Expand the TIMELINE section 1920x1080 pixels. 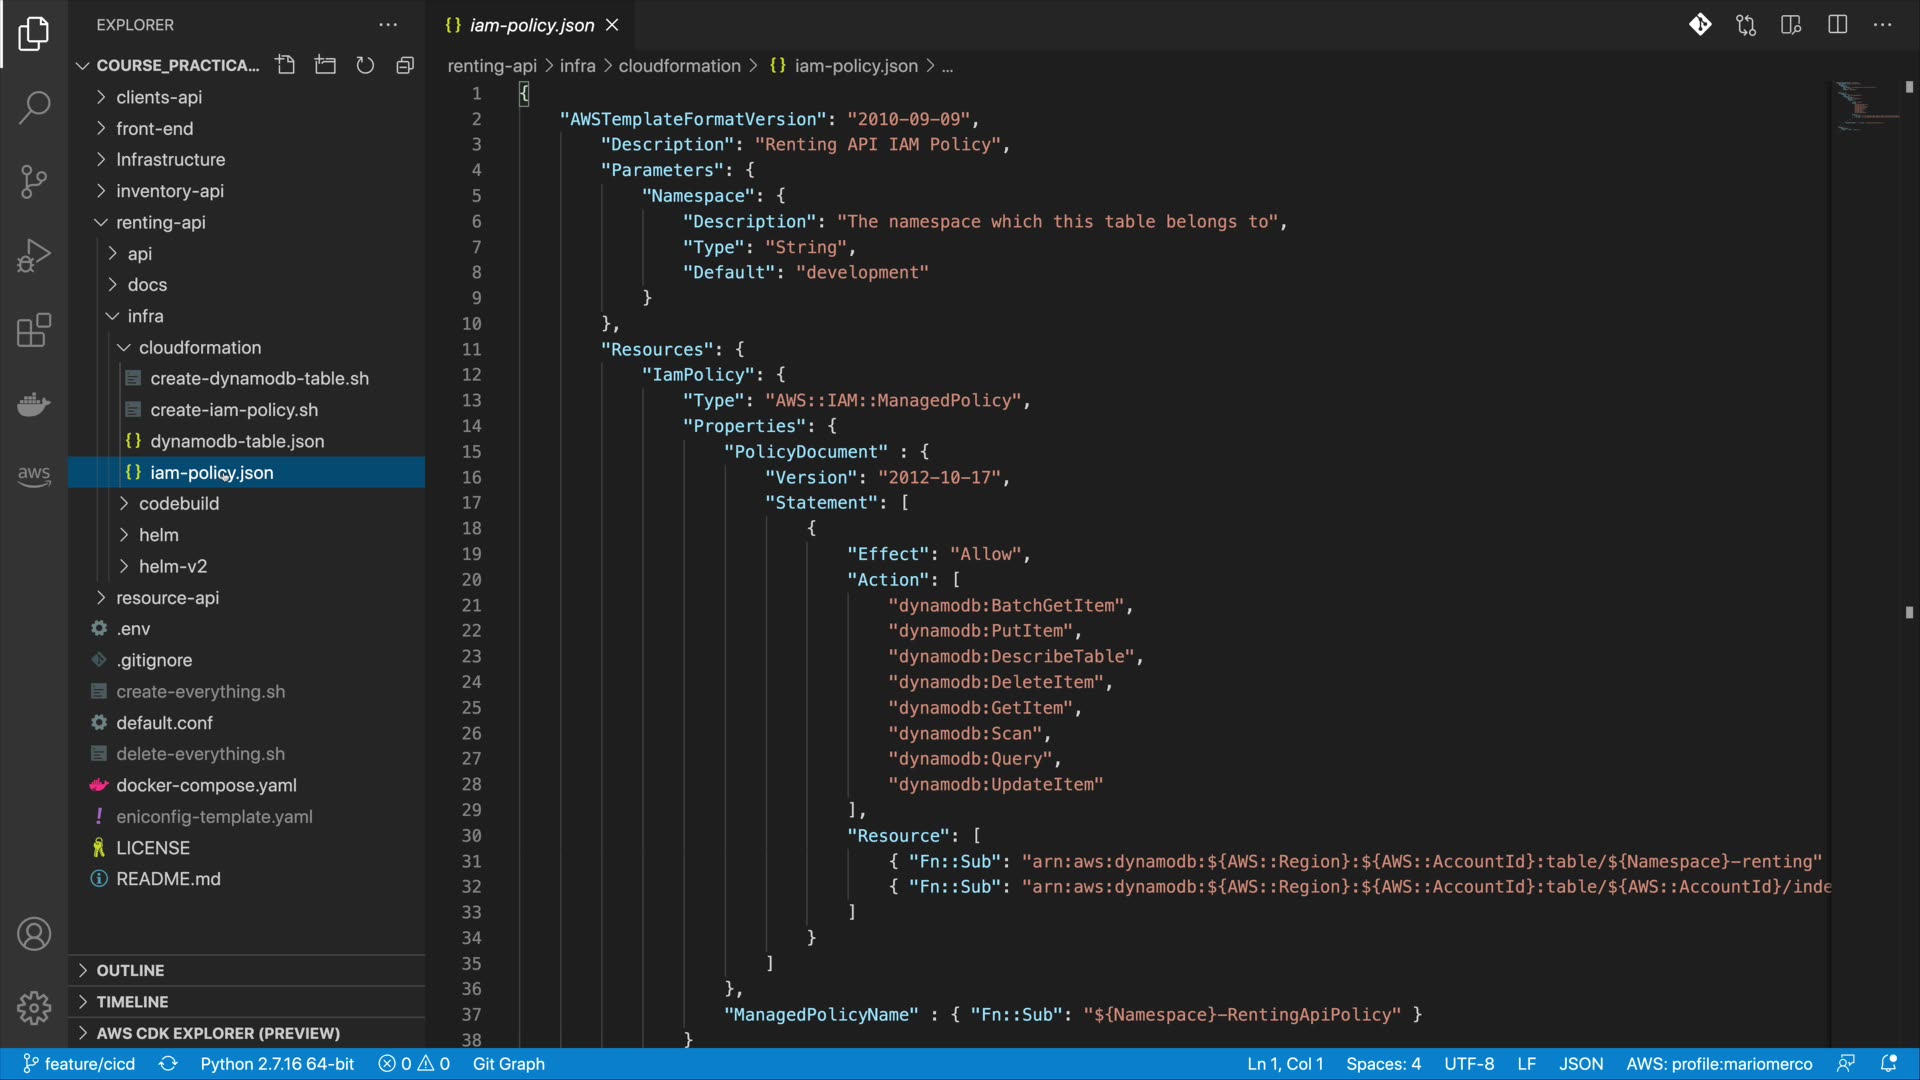132,1001
